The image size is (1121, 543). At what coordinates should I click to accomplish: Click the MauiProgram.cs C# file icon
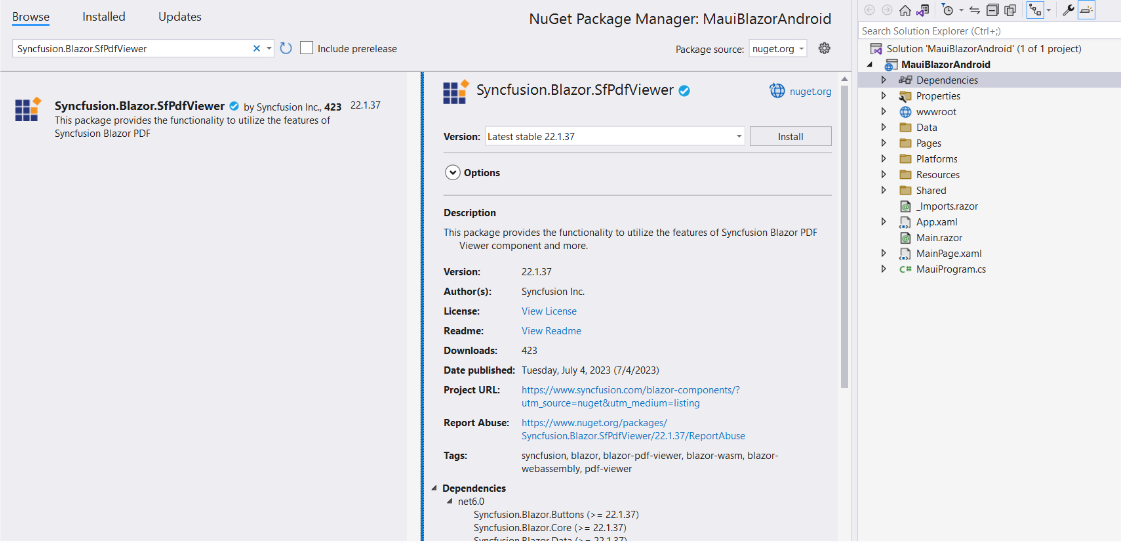905,269
